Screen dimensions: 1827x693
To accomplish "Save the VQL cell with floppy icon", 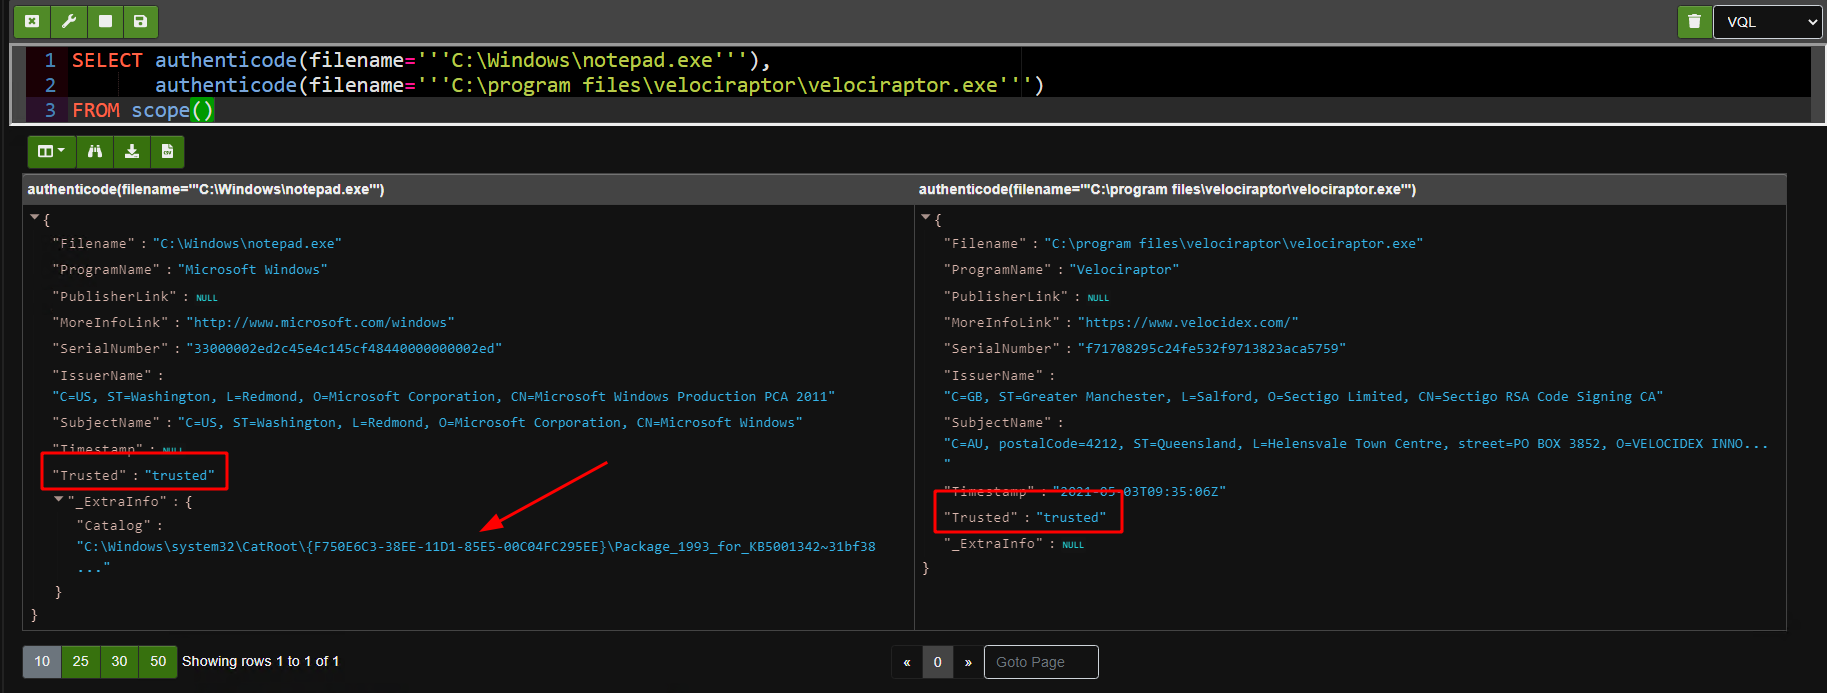I will [x=140, y=21].
